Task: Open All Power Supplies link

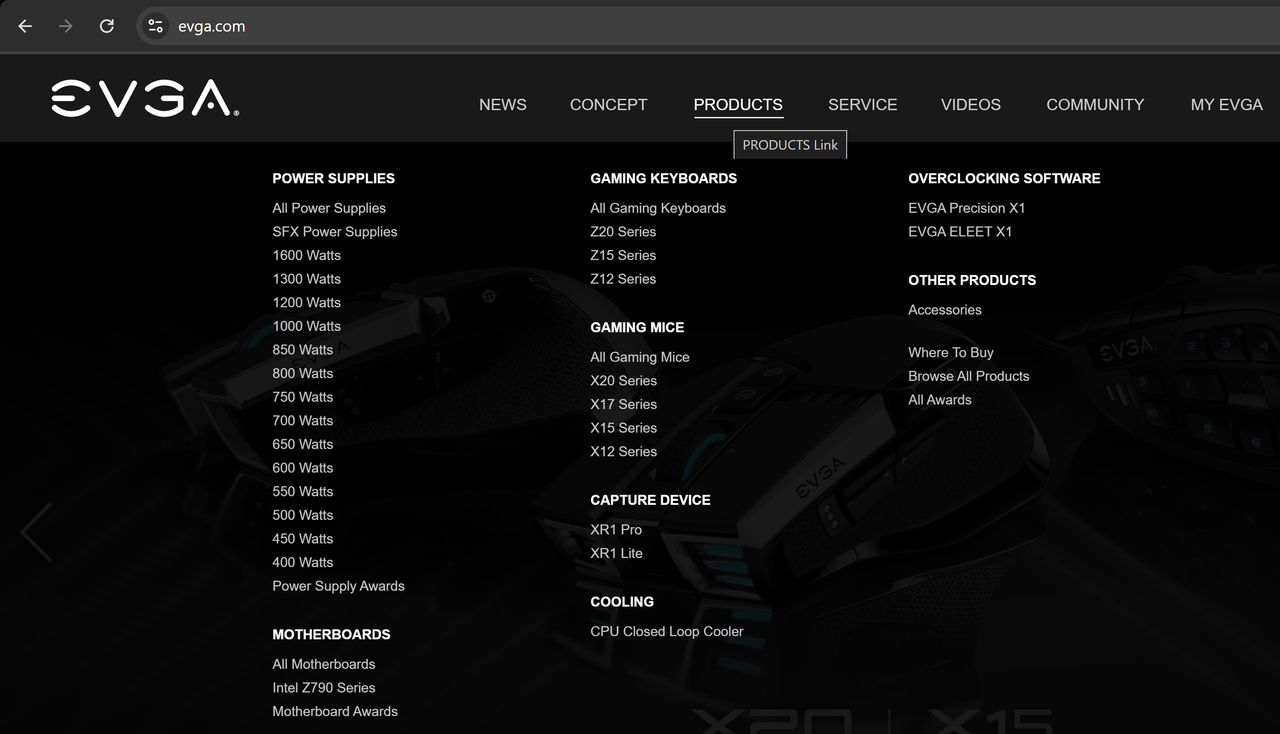Action: coord(329,208)
